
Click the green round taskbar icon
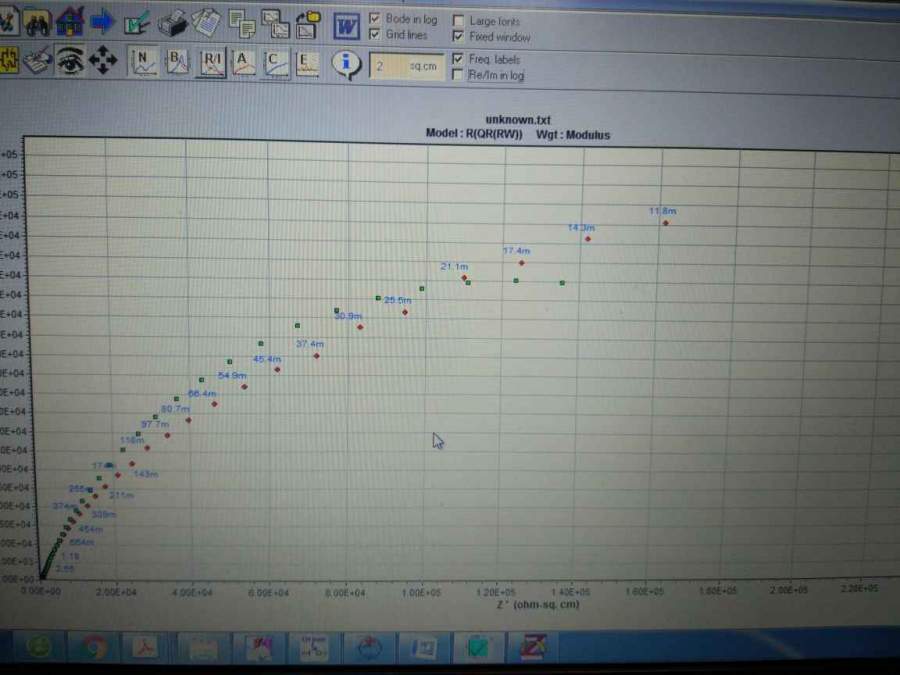(39, 647)
